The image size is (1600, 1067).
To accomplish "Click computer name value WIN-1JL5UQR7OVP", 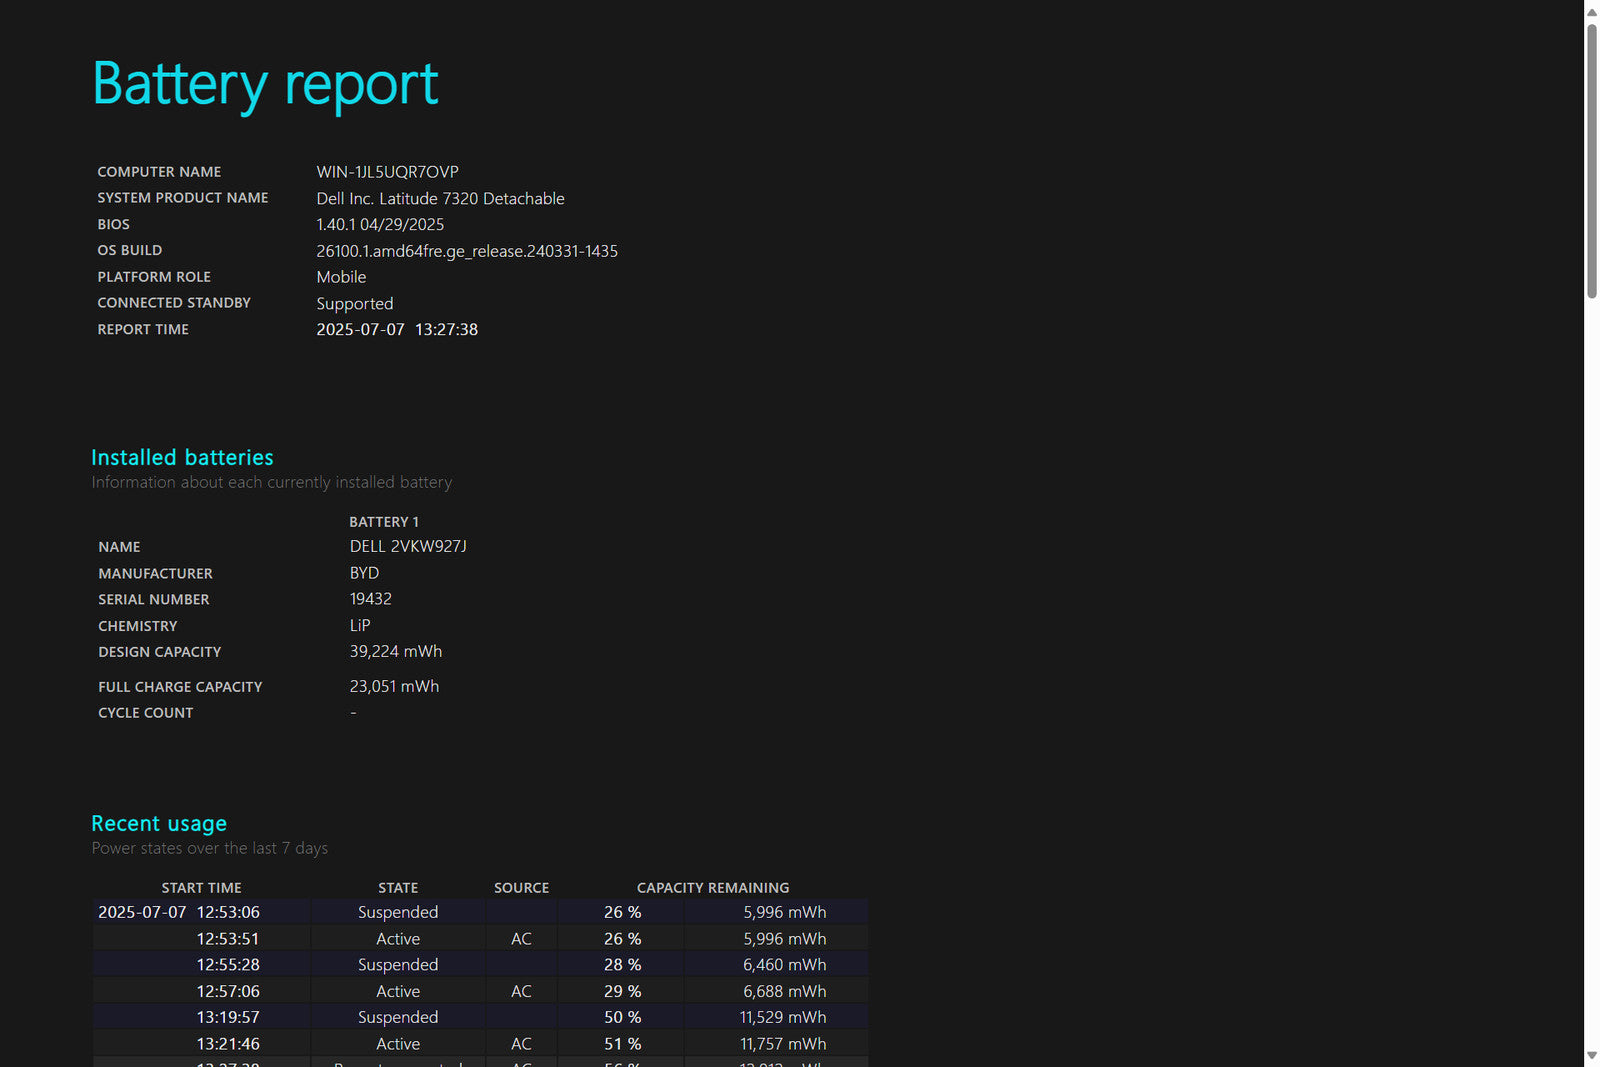I will [x=387, y=172].
